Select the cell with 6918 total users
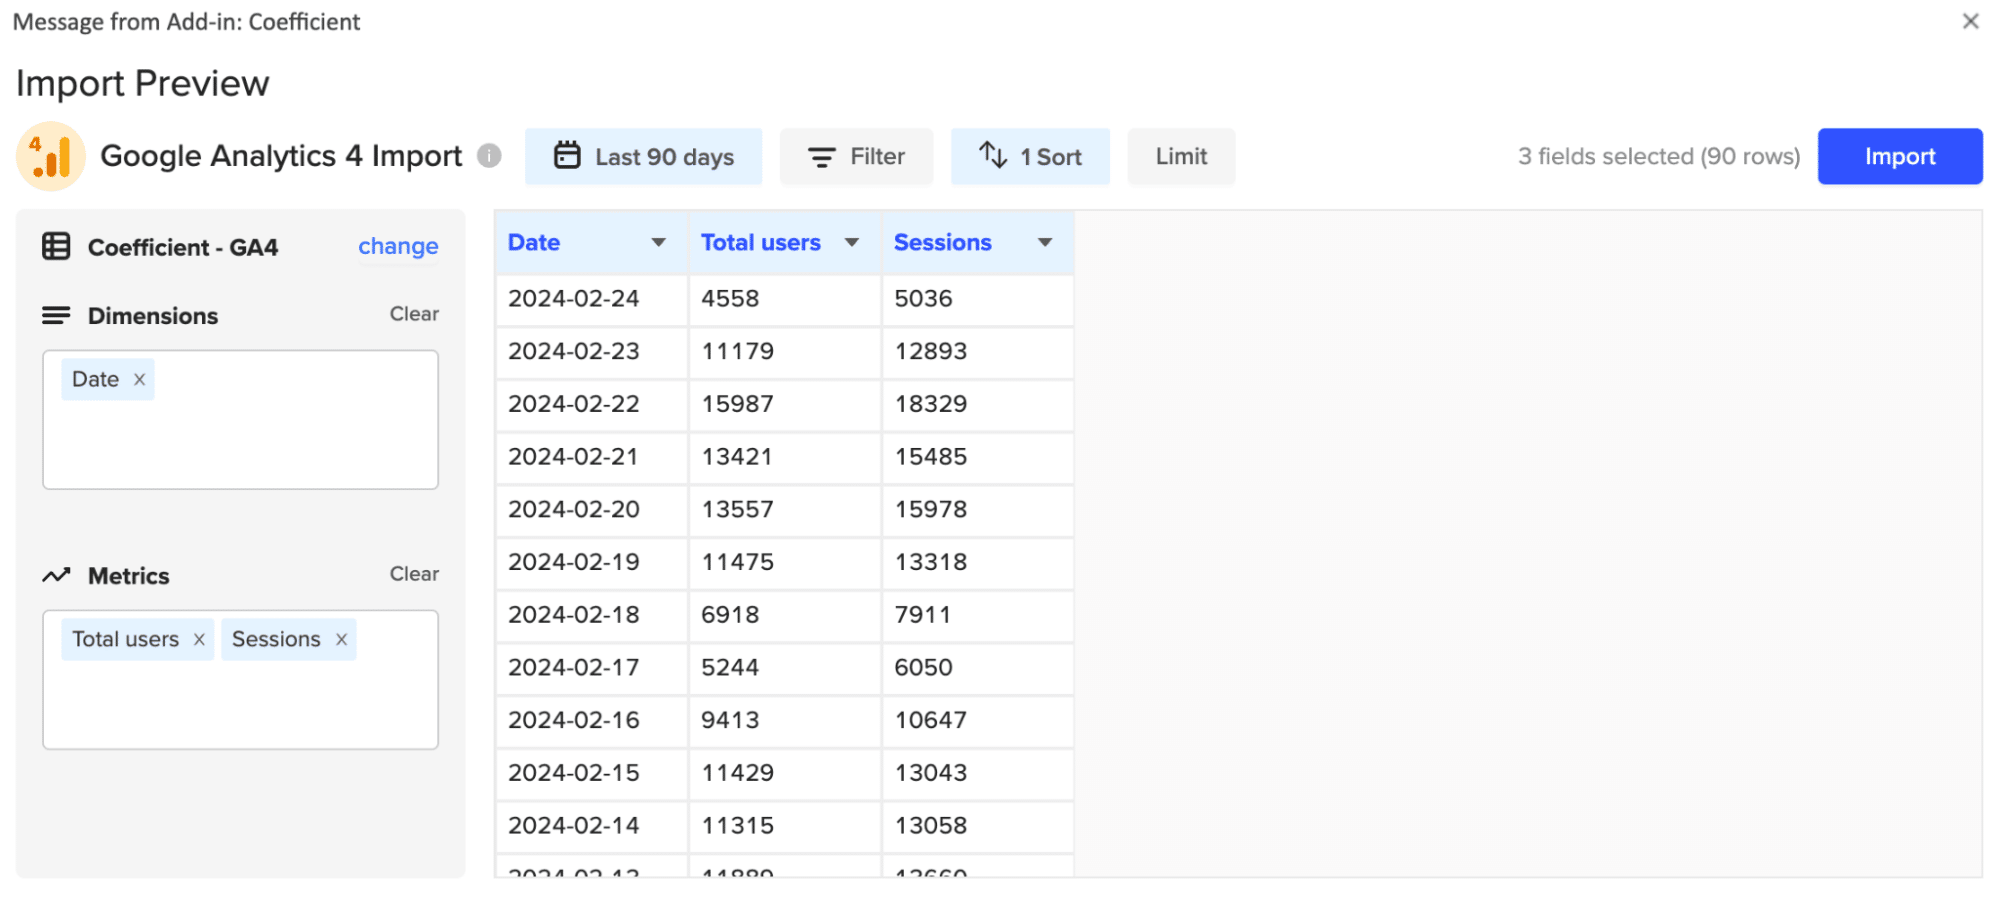 point(784,616)
